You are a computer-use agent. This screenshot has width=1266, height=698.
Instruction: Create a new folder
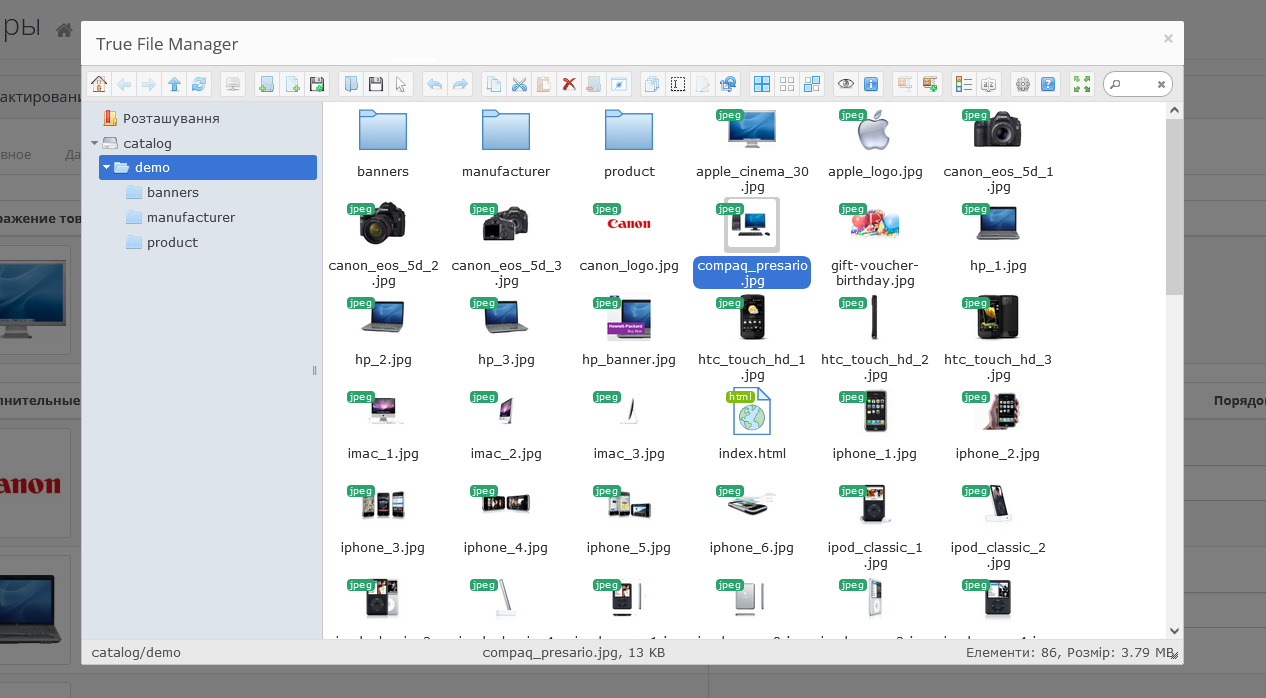267,84
